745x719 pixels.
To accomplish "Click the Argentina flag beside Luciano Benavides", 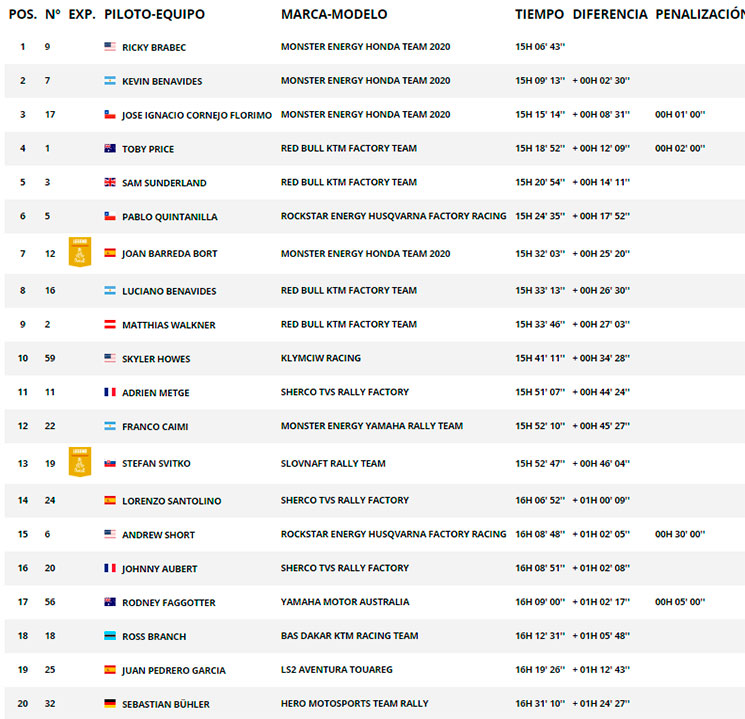I will pos(110,290).
